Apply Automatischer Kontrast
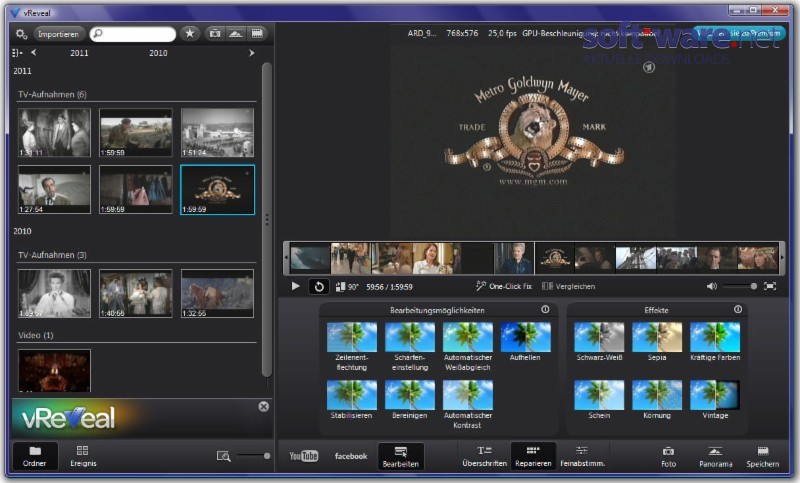The width and height of the screenshot is (800, 483). point(468,404)
